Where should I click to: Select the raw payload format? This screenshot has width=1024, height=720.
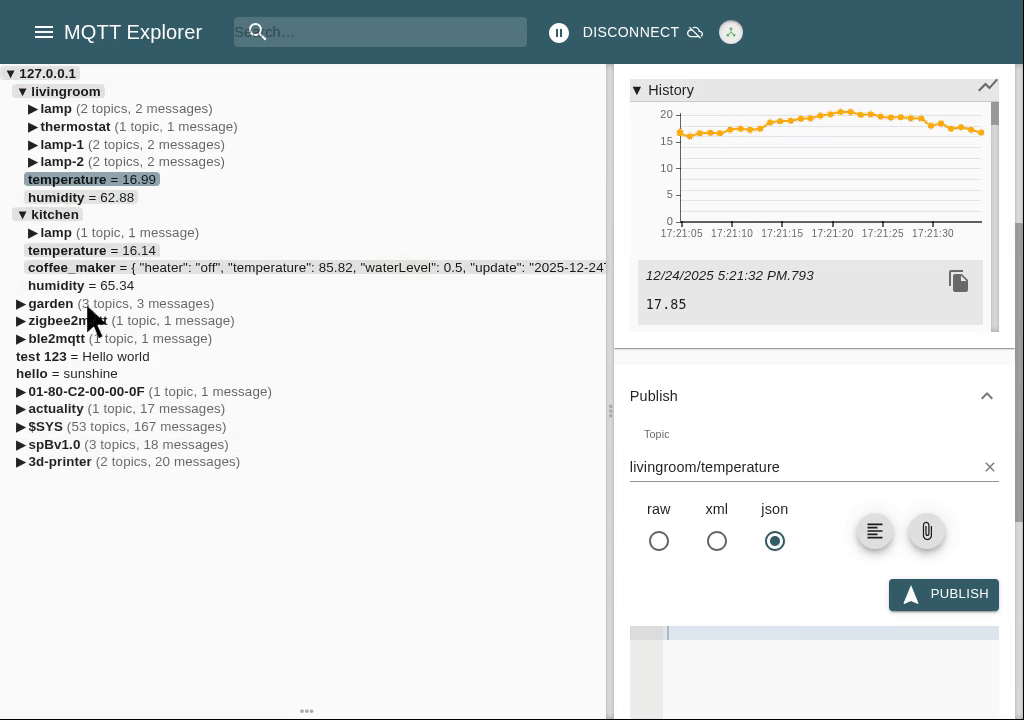tap(658, 541)
